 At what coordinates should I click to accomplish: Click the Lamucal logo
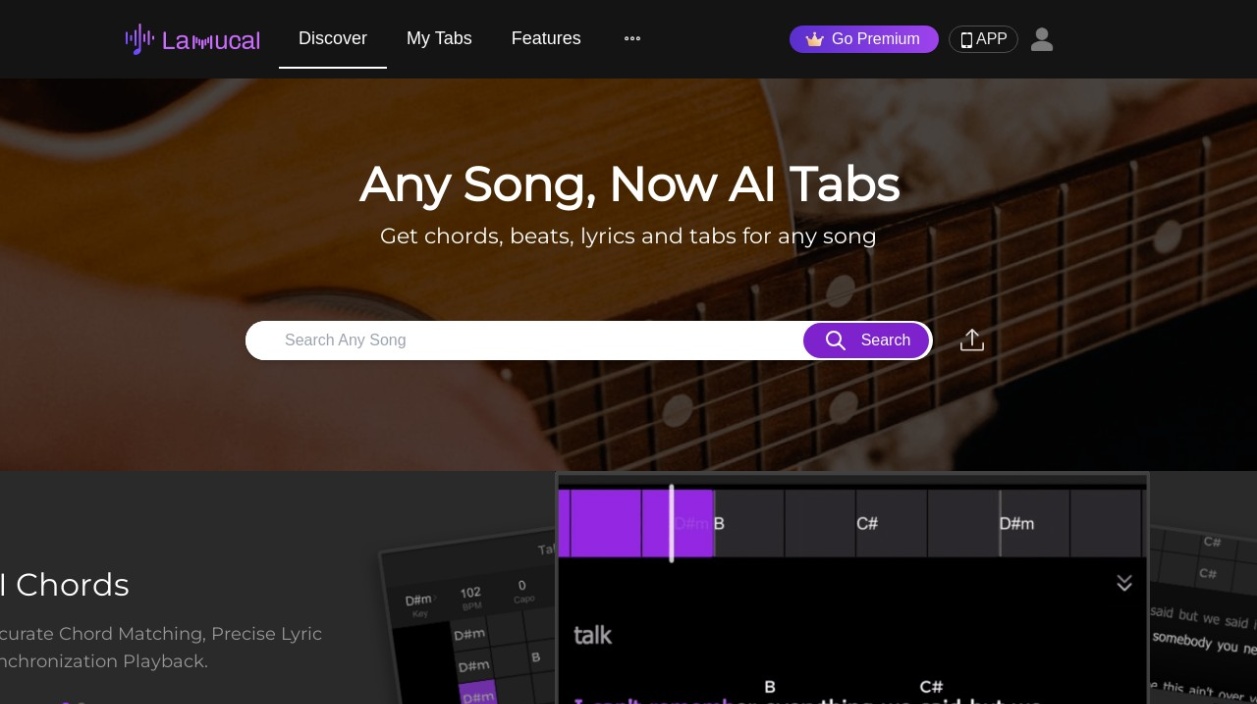click(192, 40)
